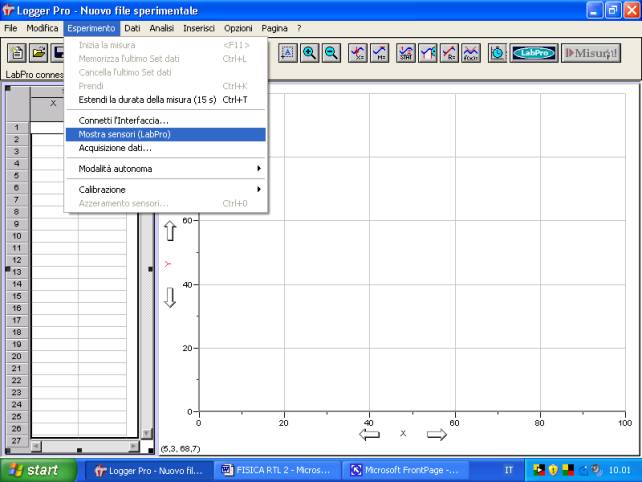Click the Zoom In magnifier icon
Viewport: 642px width, 482px height.
click(x=309, y=54)
